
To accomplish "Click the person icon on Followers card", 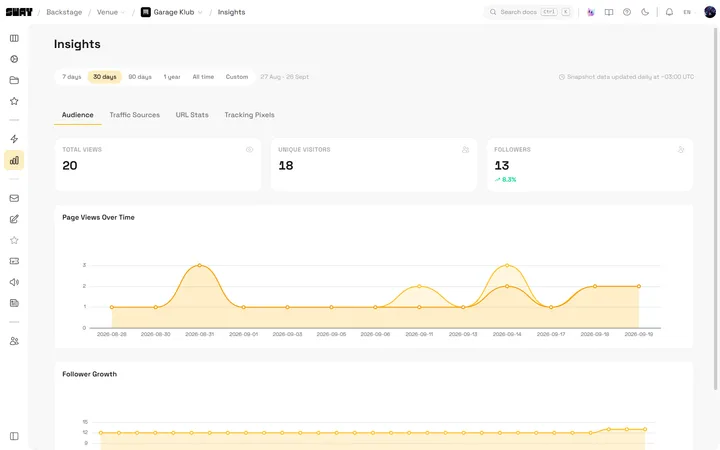I will (x=681, y=150).
